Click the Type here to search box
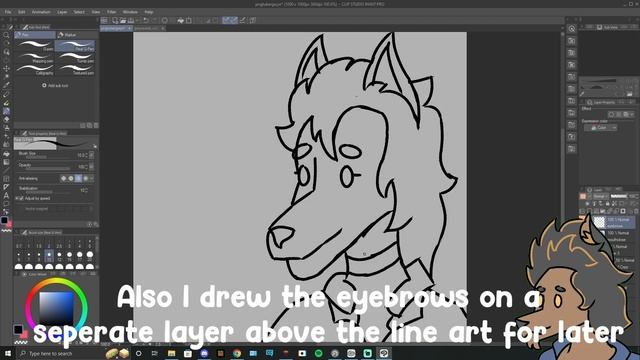 [x=59, y=353]
